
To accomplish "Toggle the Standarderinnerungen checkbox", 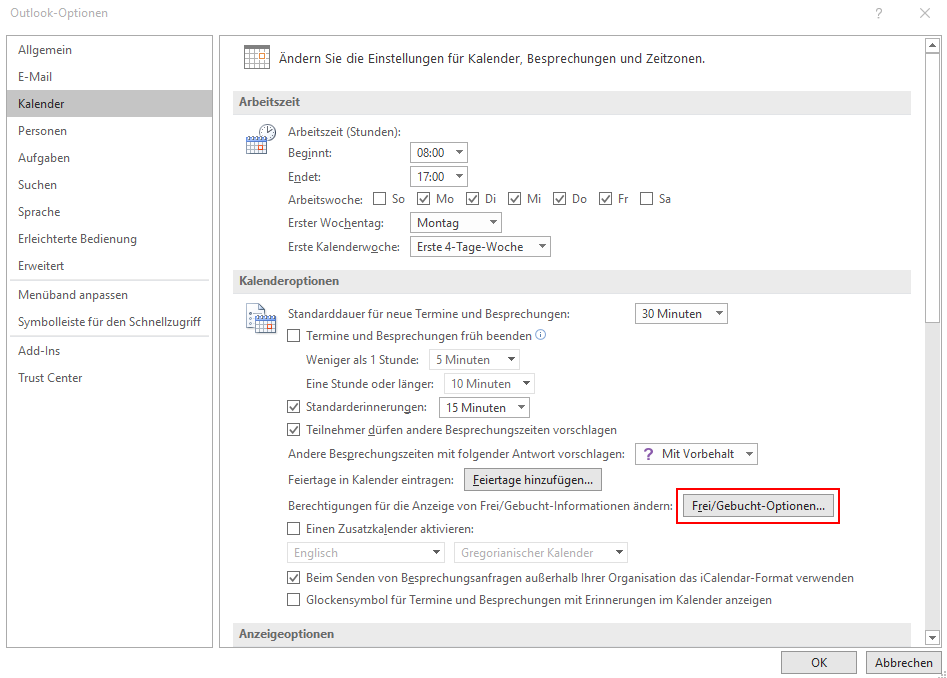I will [294, 407].
